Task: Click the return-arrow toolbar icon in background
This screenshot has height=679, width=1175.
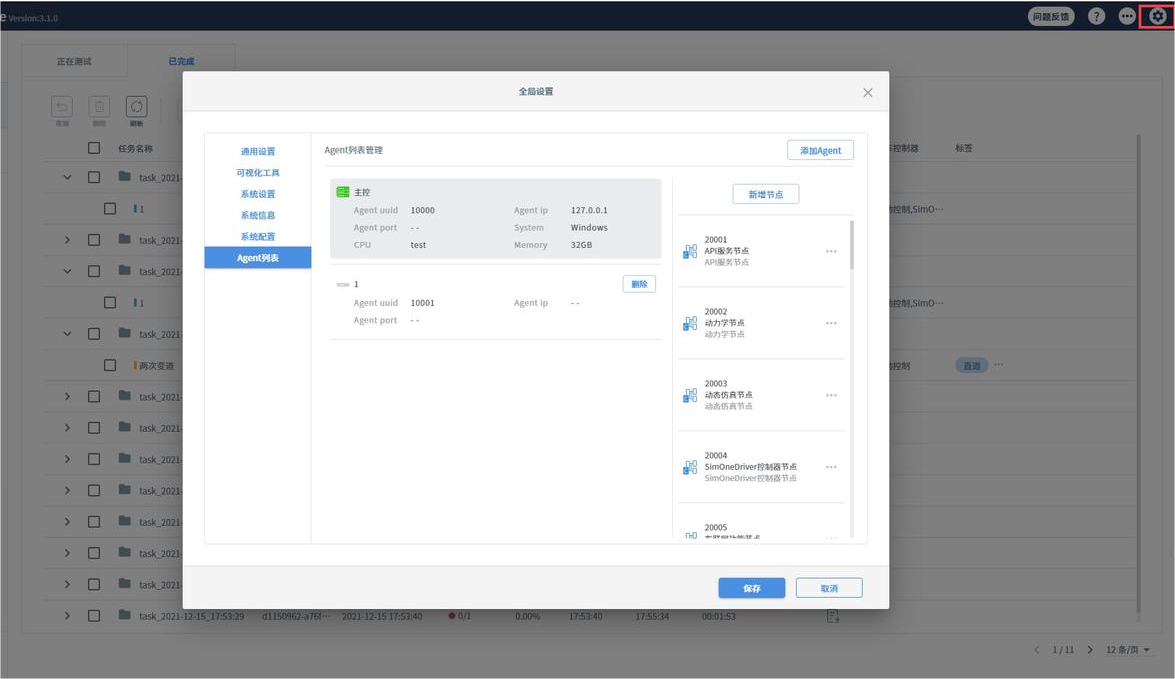Action: click(x=62, y=106)
